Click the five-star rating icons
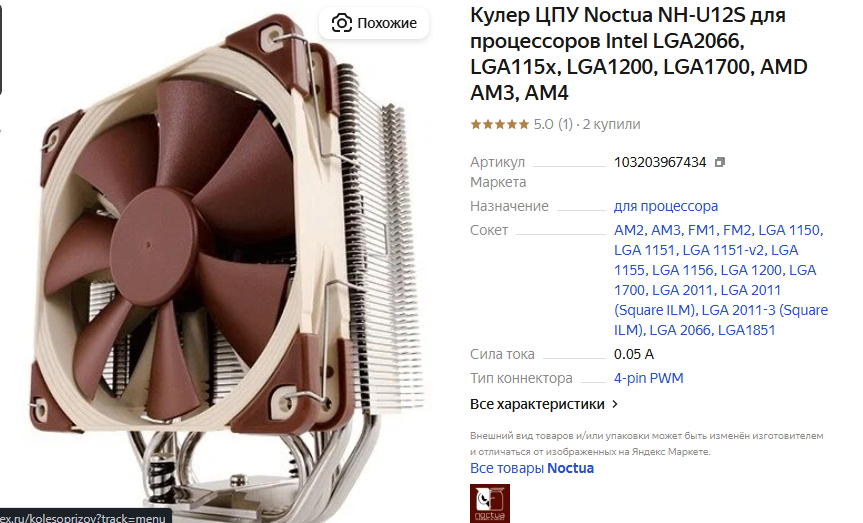Image resolution: width=863 pixels, height=523 pixels. tap(500, 124)
